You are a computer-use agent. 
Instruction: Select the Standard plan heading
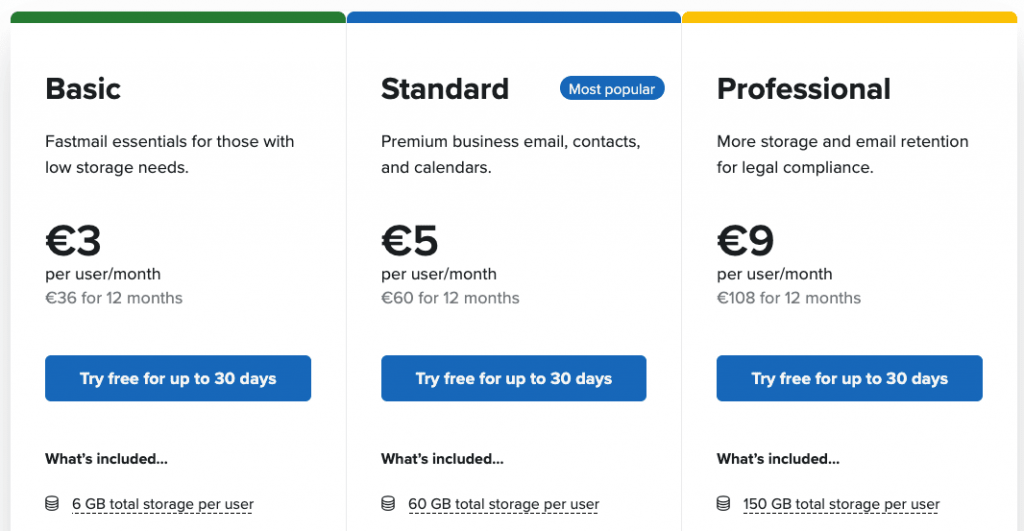tap(445, 89)
